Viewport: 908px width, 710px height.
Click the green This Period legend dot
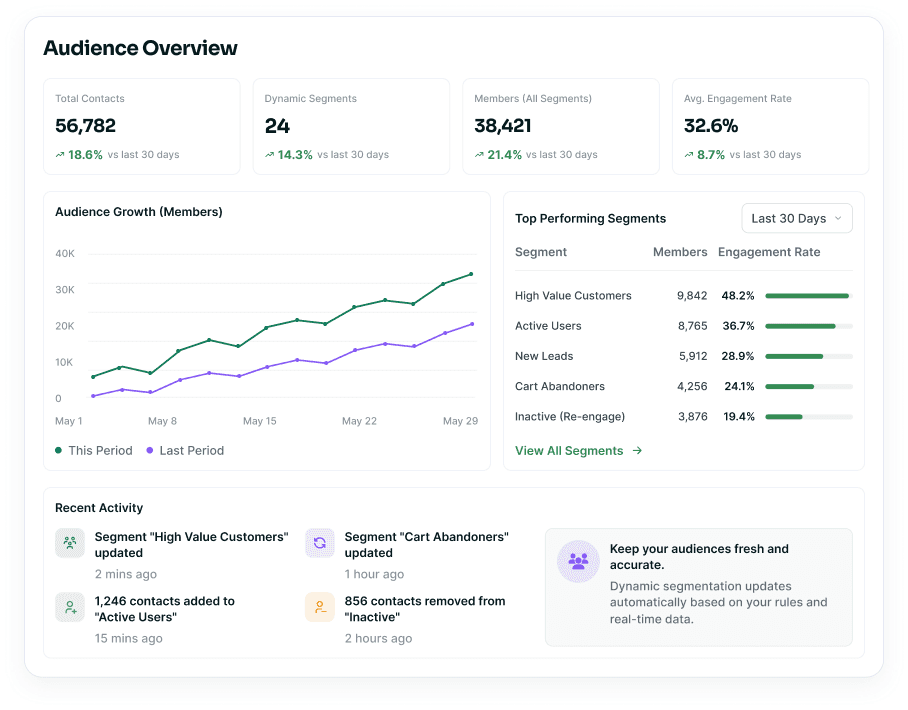(x=58, y=450)
